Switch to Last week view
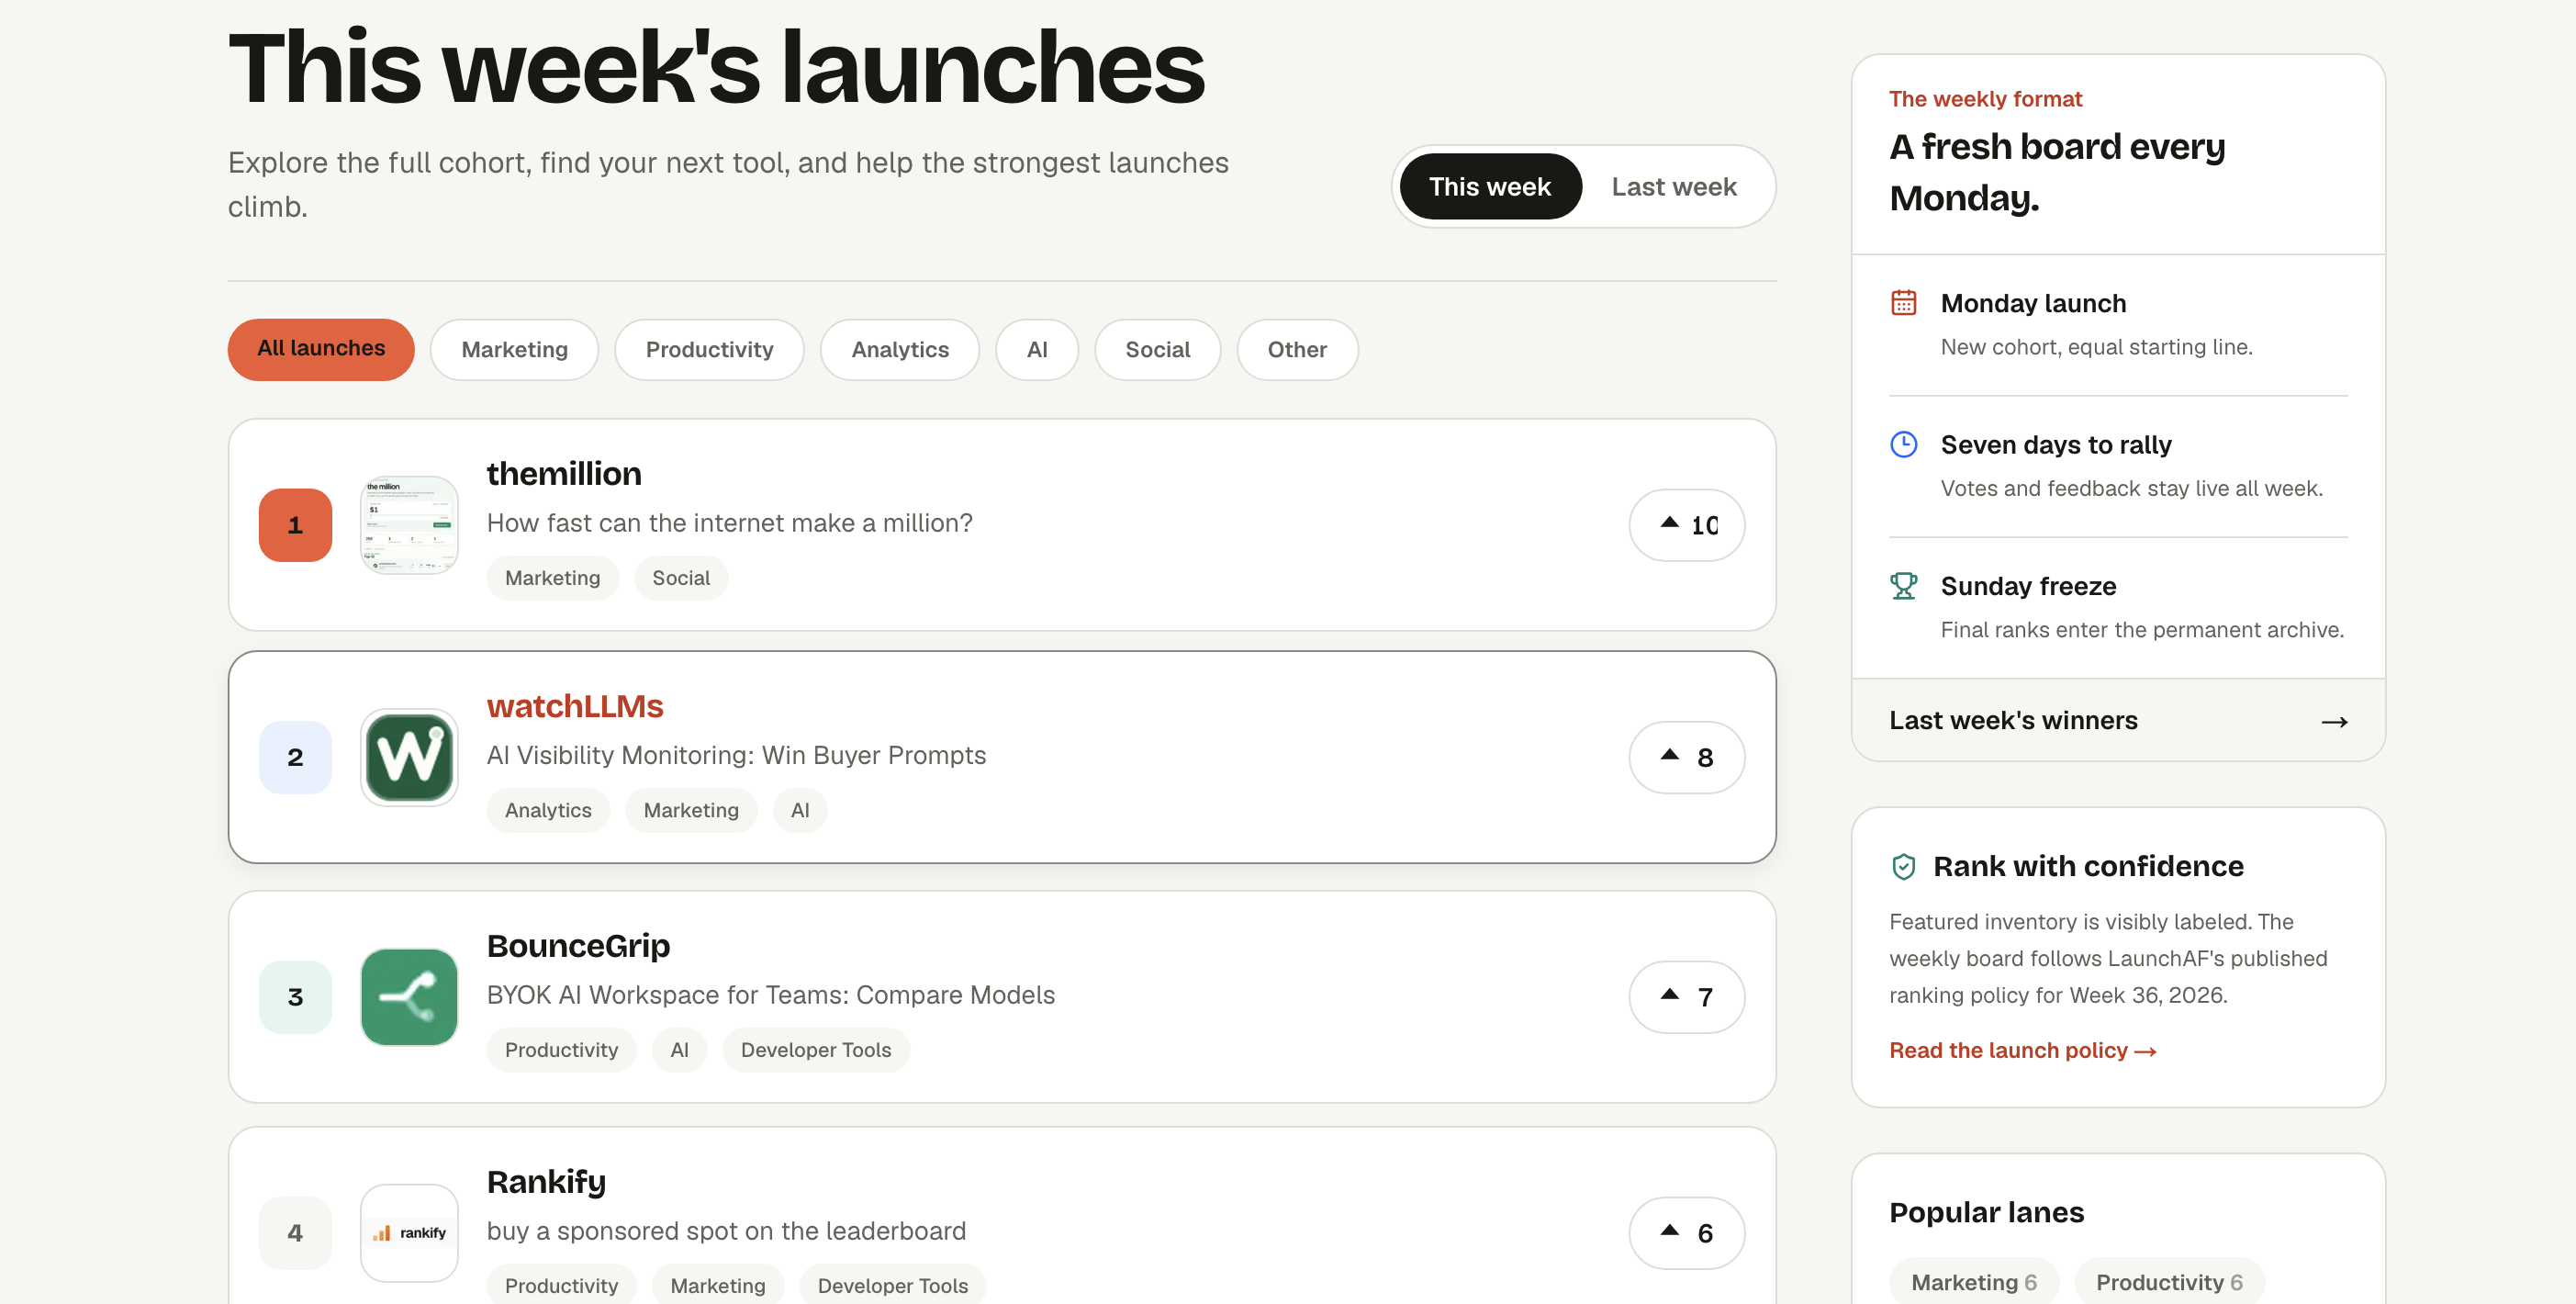 1674,187
